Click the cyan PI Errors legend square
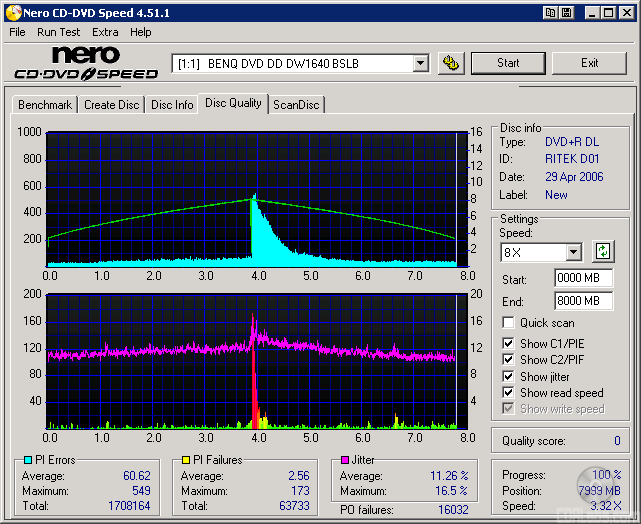 26,461
